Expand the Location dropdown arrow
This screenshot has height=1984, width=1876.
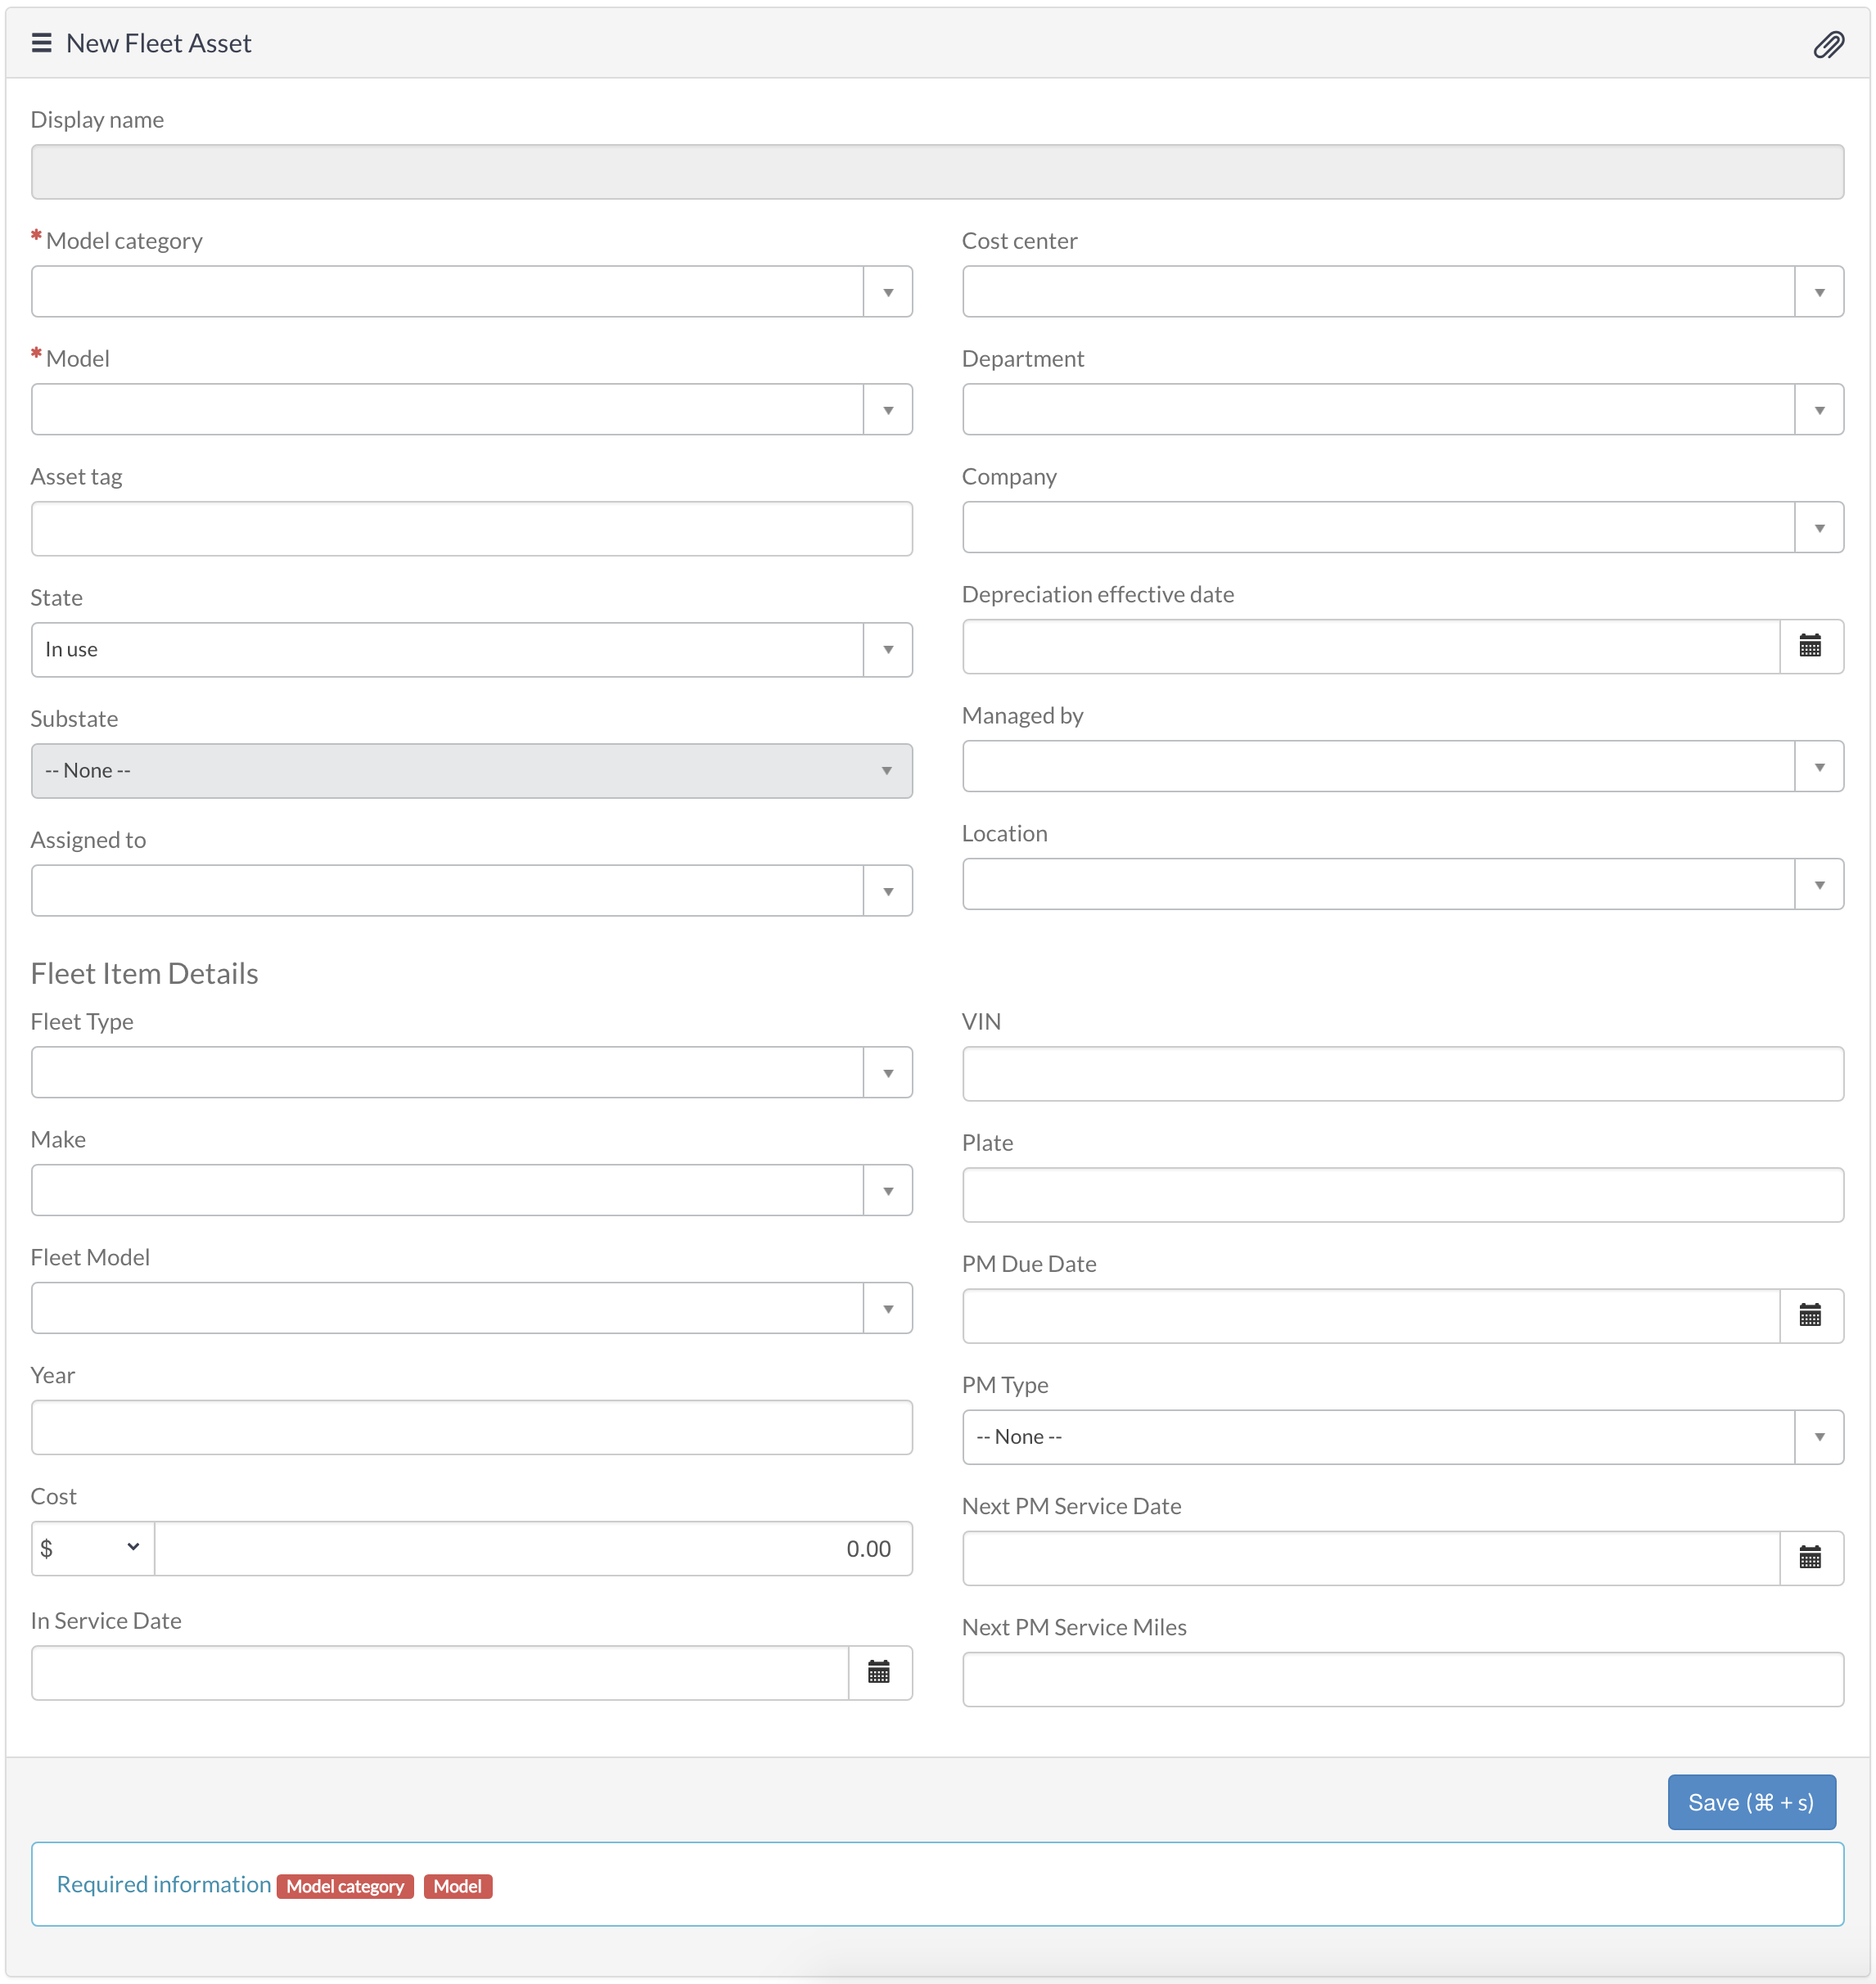point(1819,885)
